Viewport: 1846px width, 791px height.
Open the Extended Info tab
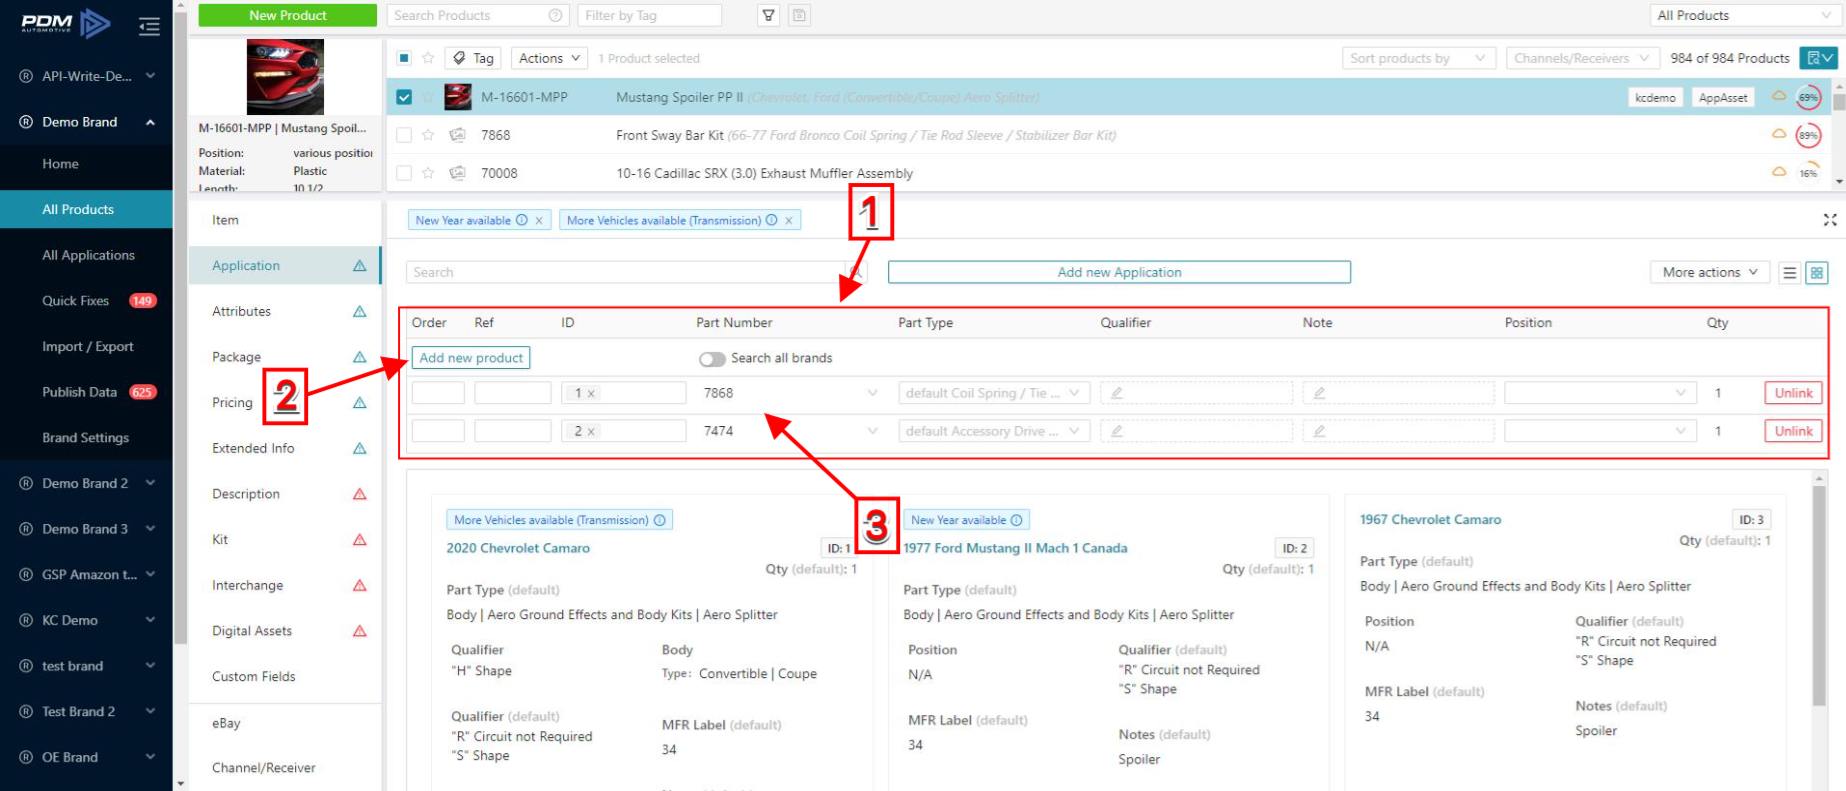point(284,448)
